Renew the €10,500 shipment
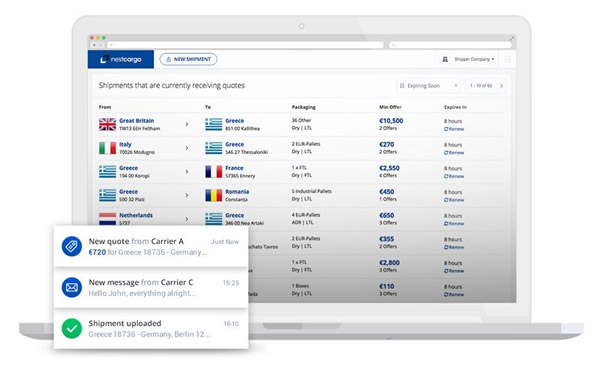Viewport: 600px width, 365px height. (x=454, y=129)
